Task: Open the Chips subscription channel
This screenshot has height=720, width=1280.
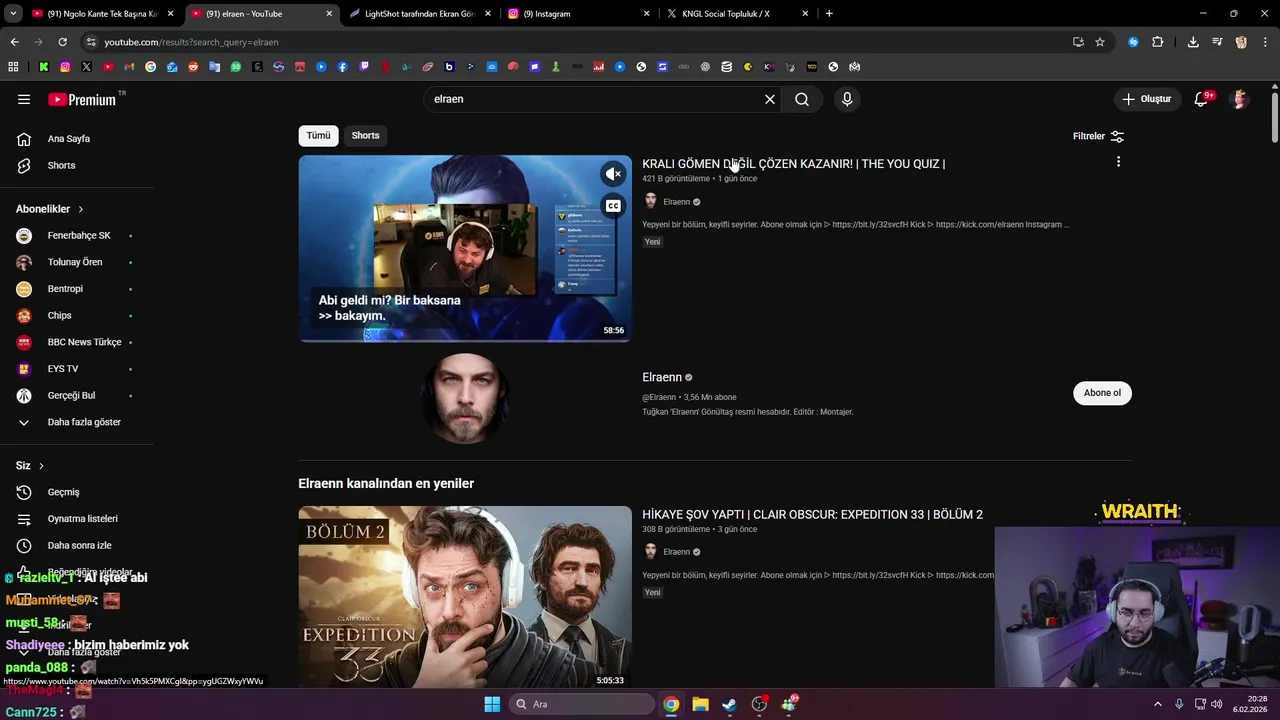Action: 59,315
